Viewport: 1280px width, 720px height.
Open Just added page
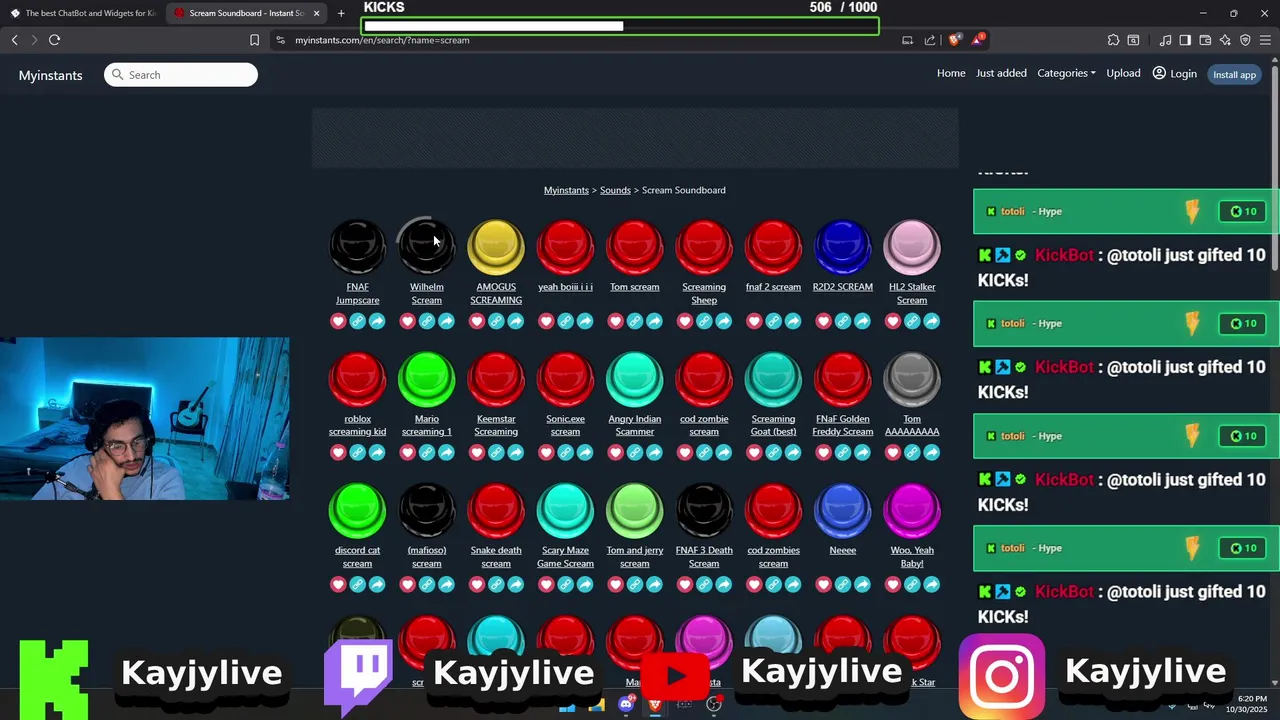1001,73
